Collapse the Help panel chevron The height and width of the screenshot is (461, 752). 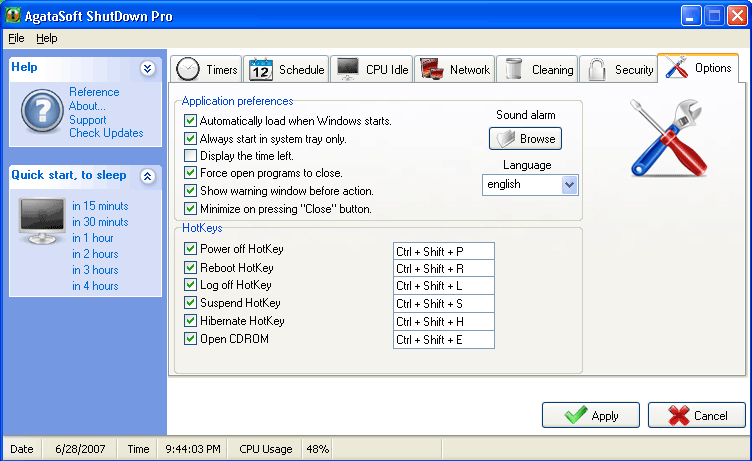coord(148,68)
